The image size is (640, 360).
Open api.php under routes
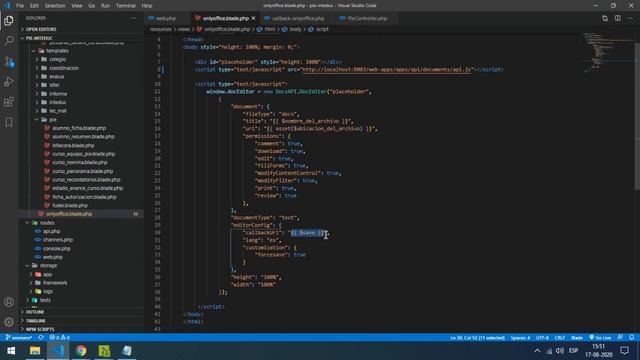click(51, 231)
